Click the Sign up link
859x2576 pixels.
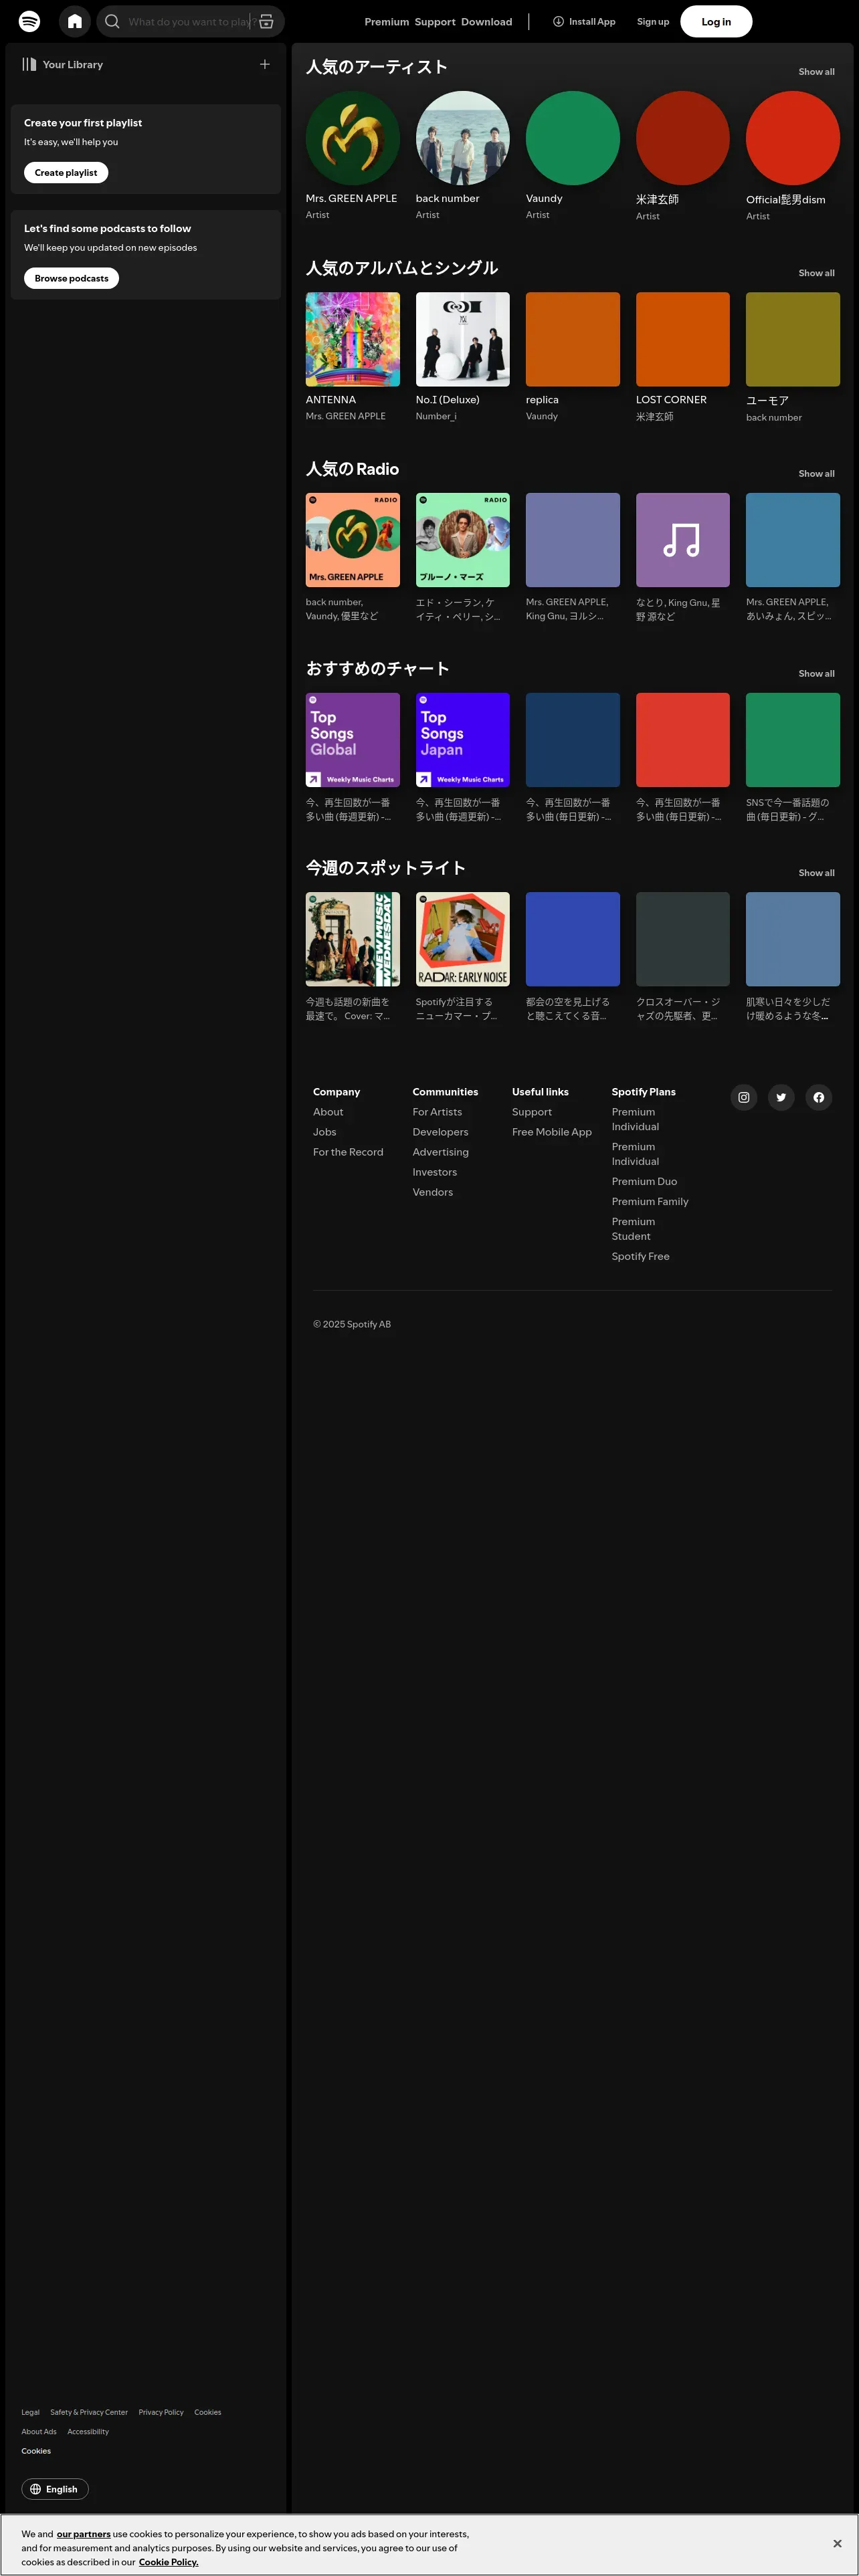point(653,21)
